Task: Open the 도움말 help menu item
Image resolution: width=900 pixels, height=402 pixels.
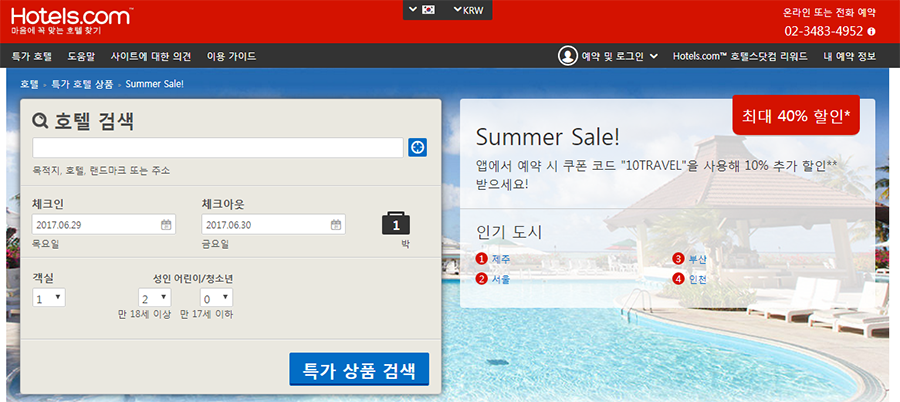Action: coord(83,56)
